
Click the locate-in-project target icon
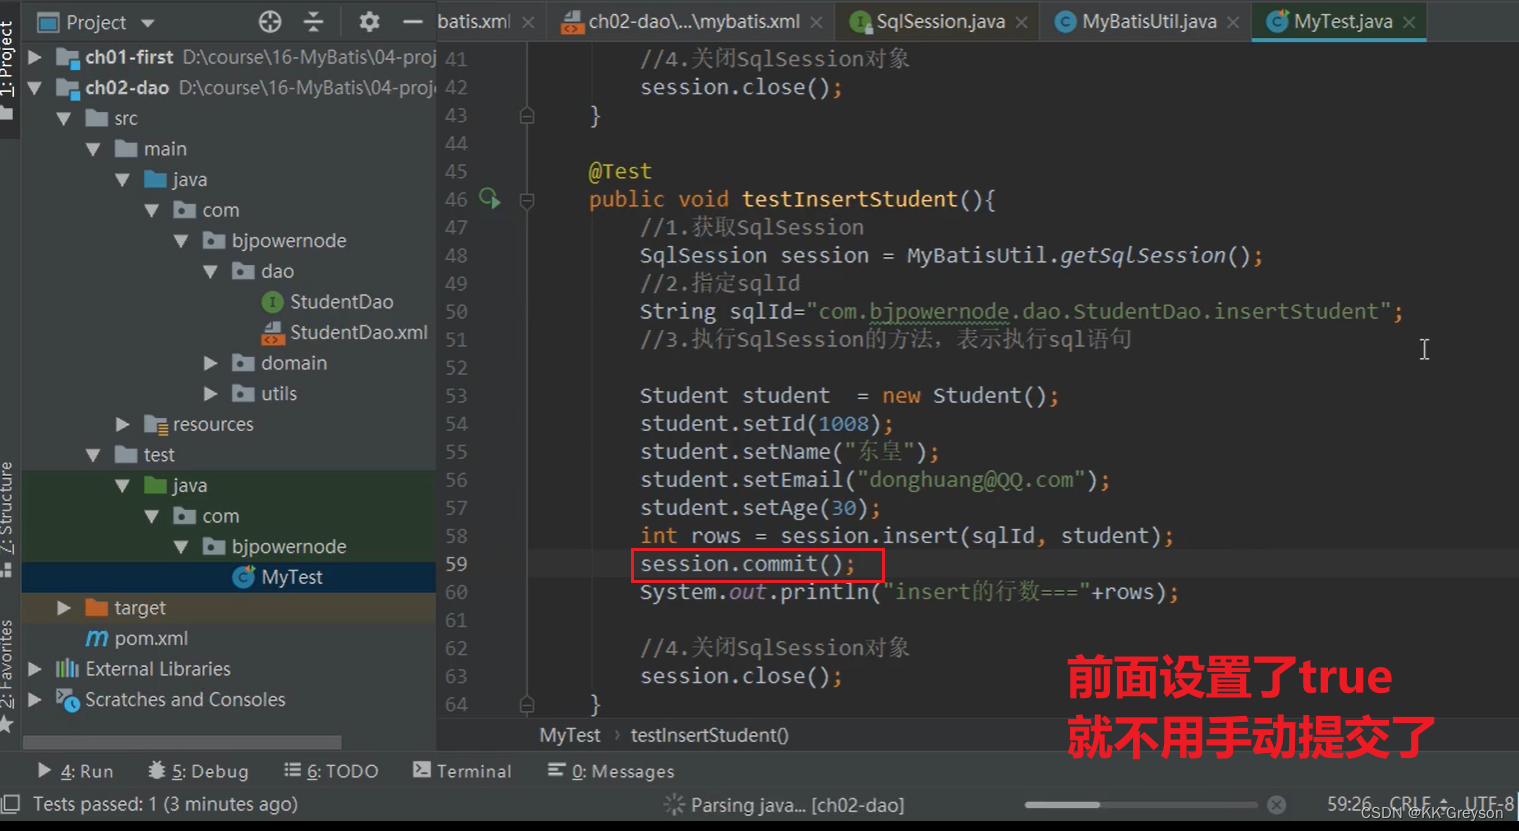(270, 21)
